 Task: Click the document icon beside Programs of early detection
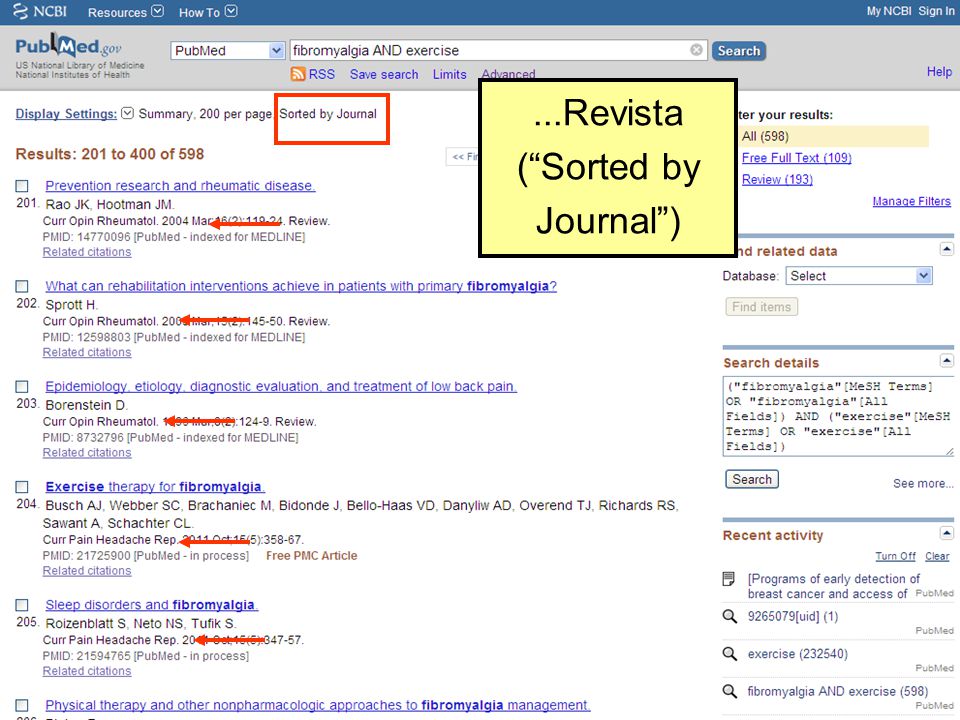[x=729, y=579]
